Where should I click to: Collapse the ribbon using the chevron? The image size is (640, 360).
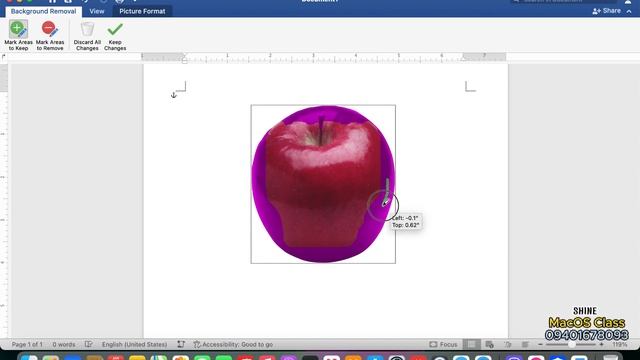click(x=629, y=11)
